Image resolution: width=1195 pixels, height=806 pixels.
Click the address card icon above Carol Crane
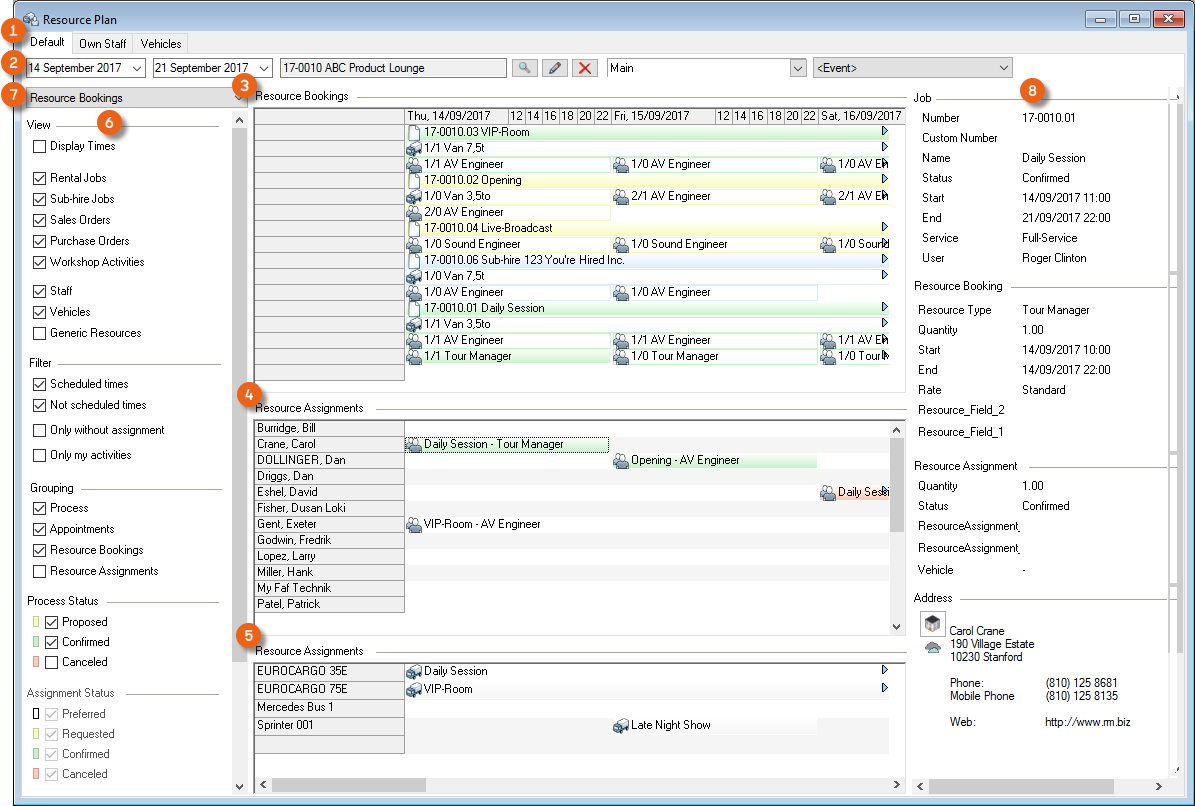[x=932, y=624]
